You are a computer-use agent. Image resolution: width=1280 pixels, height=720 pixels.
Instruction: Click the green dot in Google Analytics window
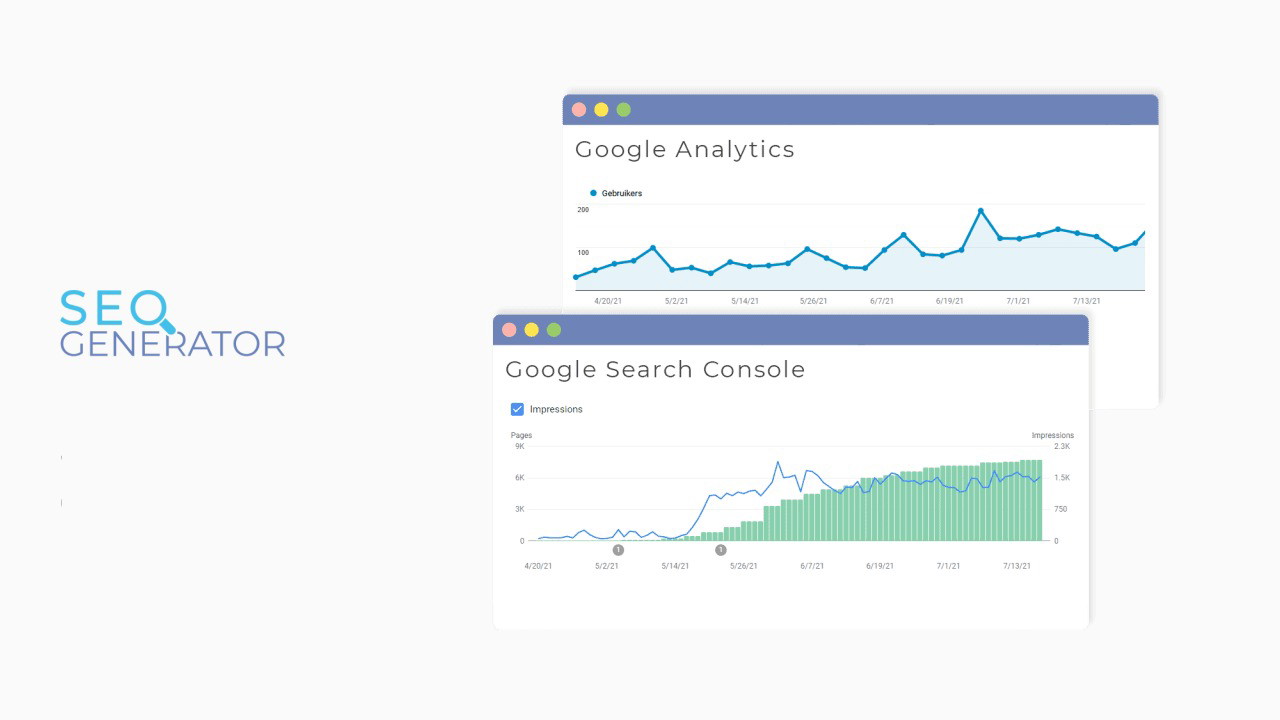(624, 110)
